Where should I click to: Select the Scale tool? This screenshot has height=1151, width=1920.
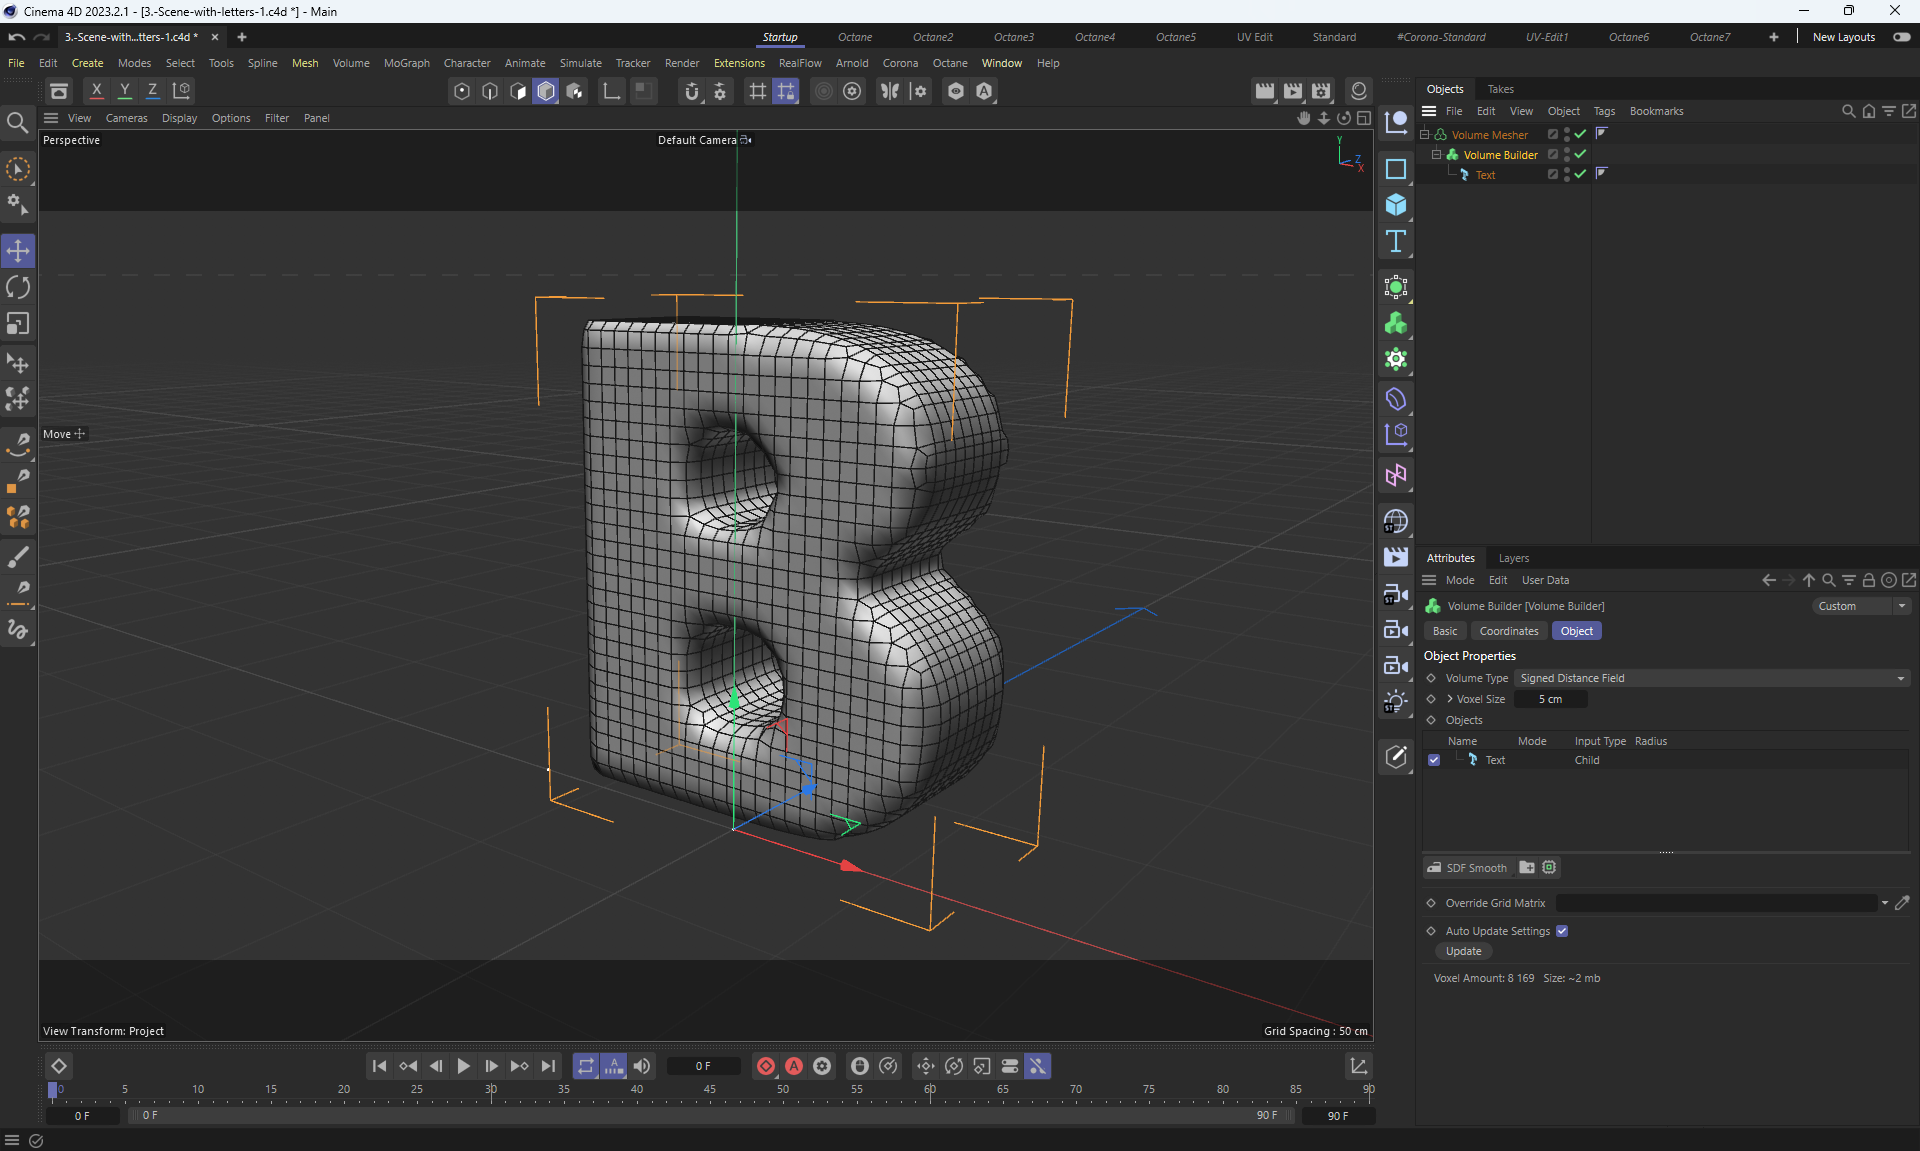(18, 324)
